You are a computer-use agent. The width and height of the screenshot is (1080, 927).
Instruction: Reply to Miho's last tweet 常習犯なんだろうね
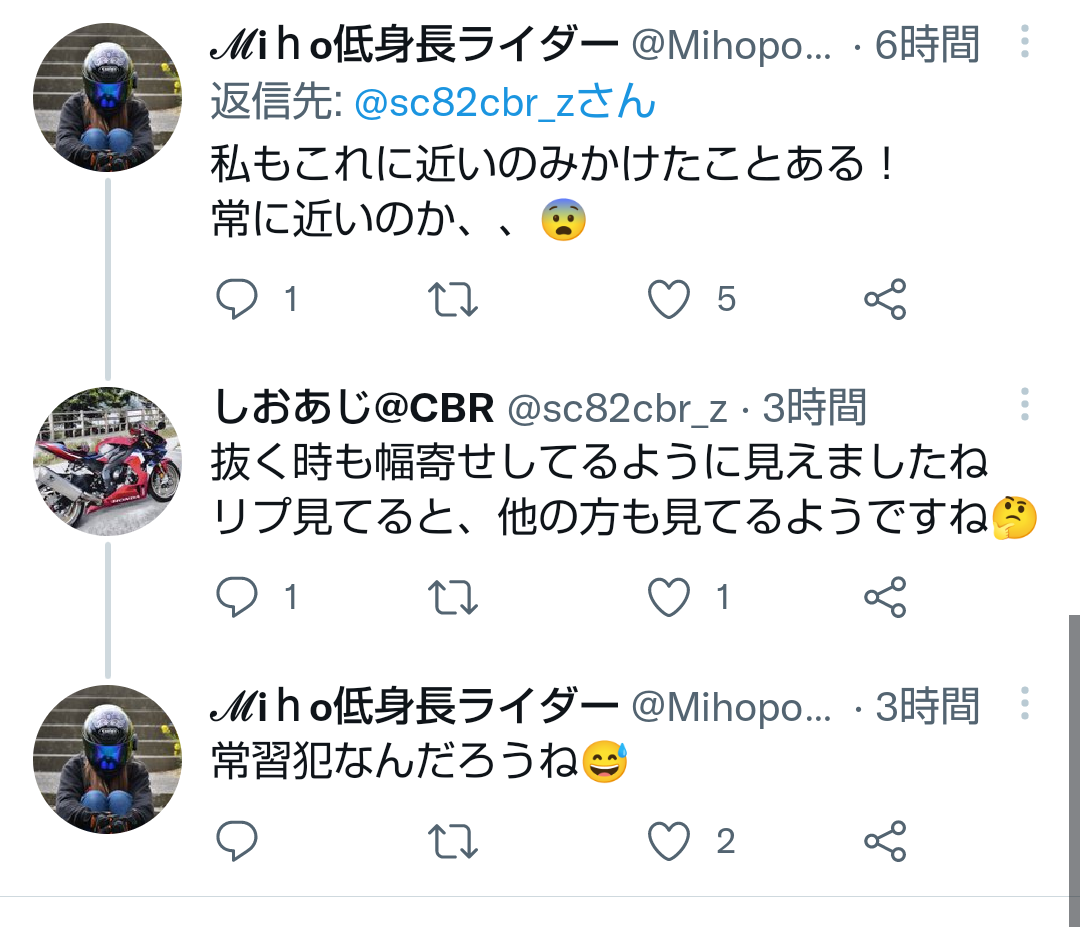click(x=237, y=841)
